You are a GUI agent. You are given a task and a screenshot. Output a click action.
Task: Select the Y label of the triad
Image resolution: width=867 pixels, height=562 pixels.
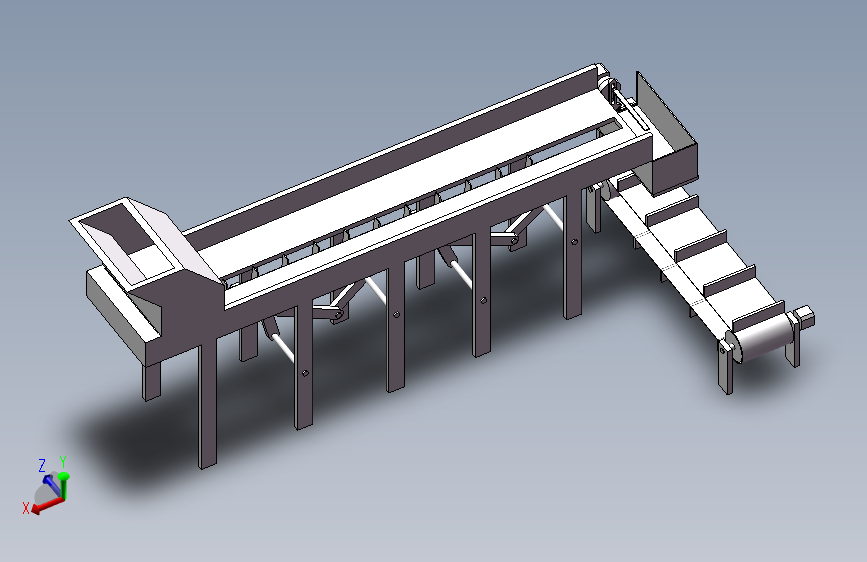pyautogui.click(x=63, y=462)
